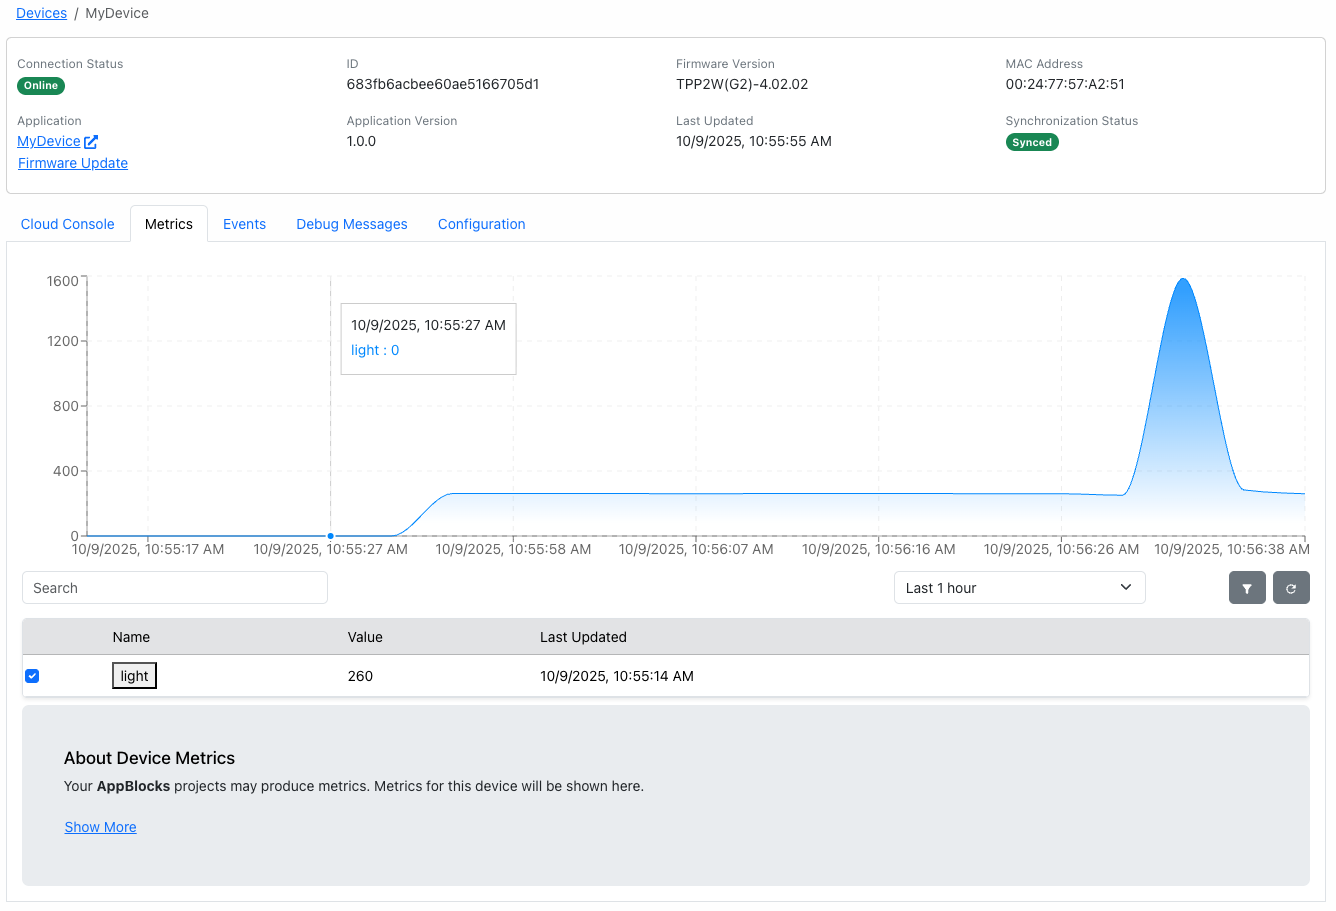
Task: Open the Debug Messages tab
Action: click(351, 223)
